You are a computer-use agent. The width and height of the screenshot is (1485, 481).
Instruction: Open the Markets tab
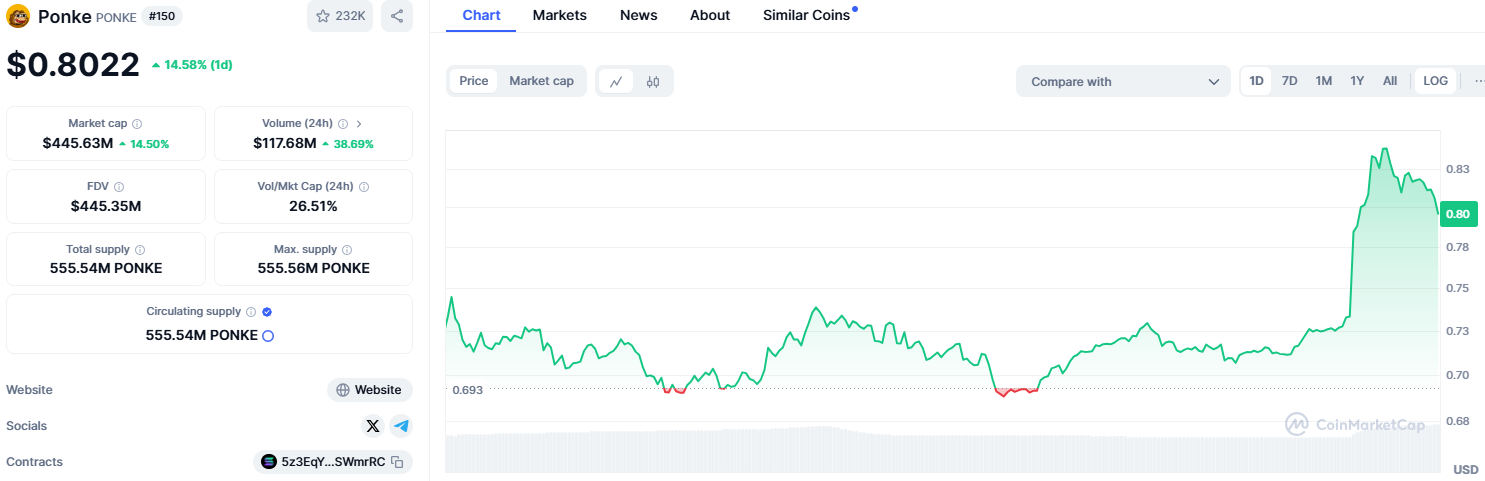560,15
